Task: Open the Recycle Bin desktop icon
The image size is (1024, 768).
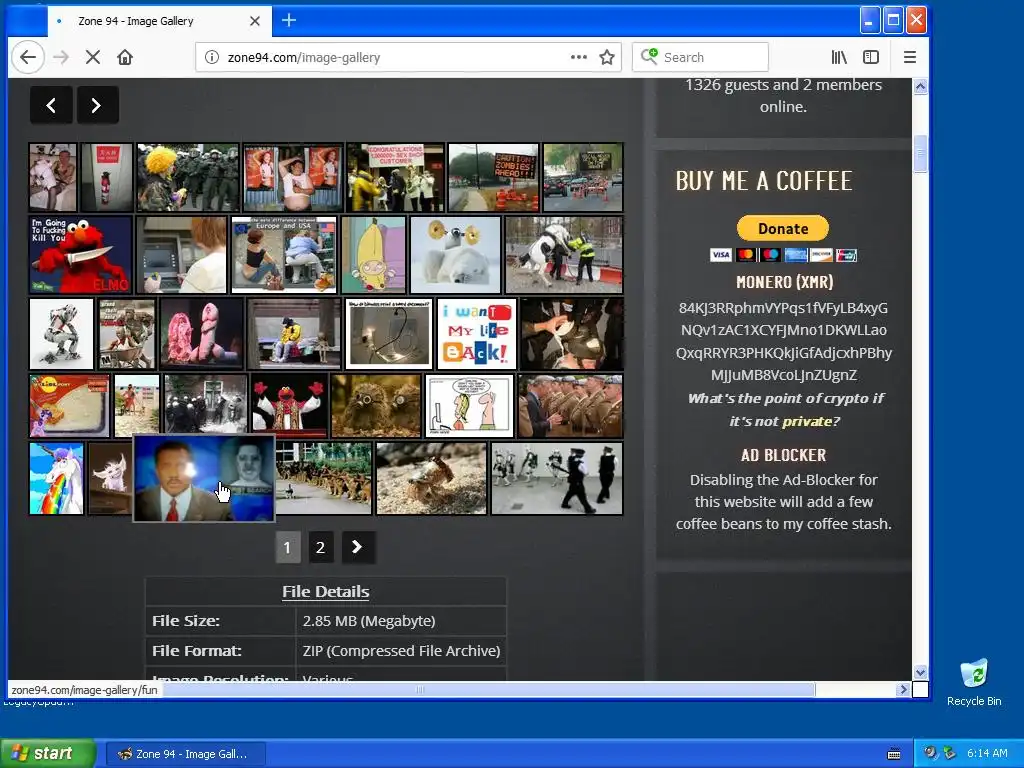Action: point(974,683)
